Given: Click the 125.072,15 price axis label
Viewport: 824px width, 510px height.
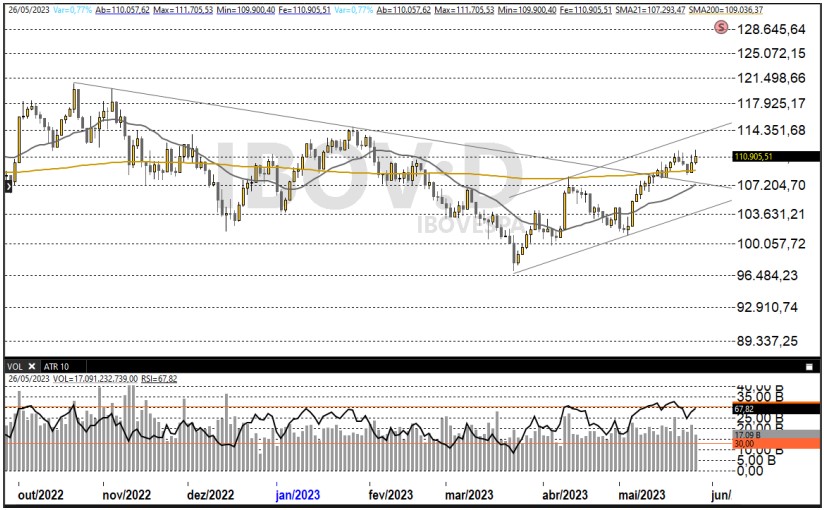Looking at the screenshot, I should pyautogui.click(x=771, y=53).
